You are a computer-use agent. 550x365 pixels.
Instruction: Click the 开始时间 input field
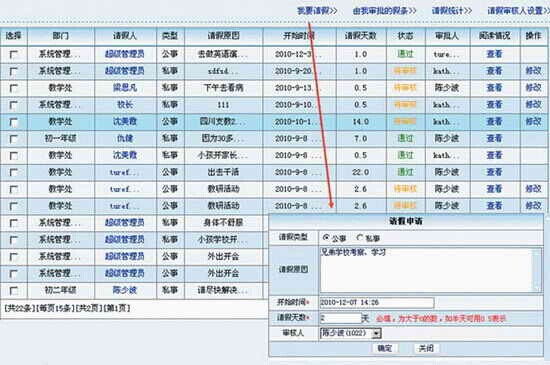[x=377, y=302]
